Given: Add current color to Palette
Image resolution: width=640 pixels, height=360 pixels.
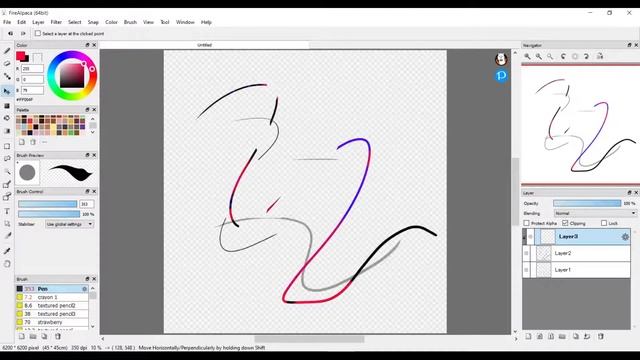Looking at the screenshot, I should point(22,142).
